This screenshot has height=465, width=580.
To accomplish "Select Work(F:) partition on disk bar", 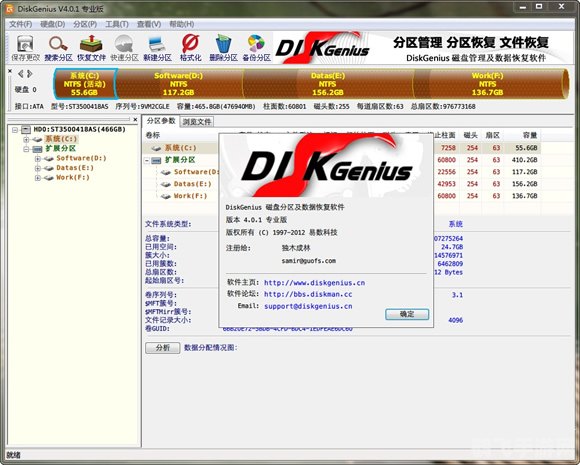I will coord(488,84).
